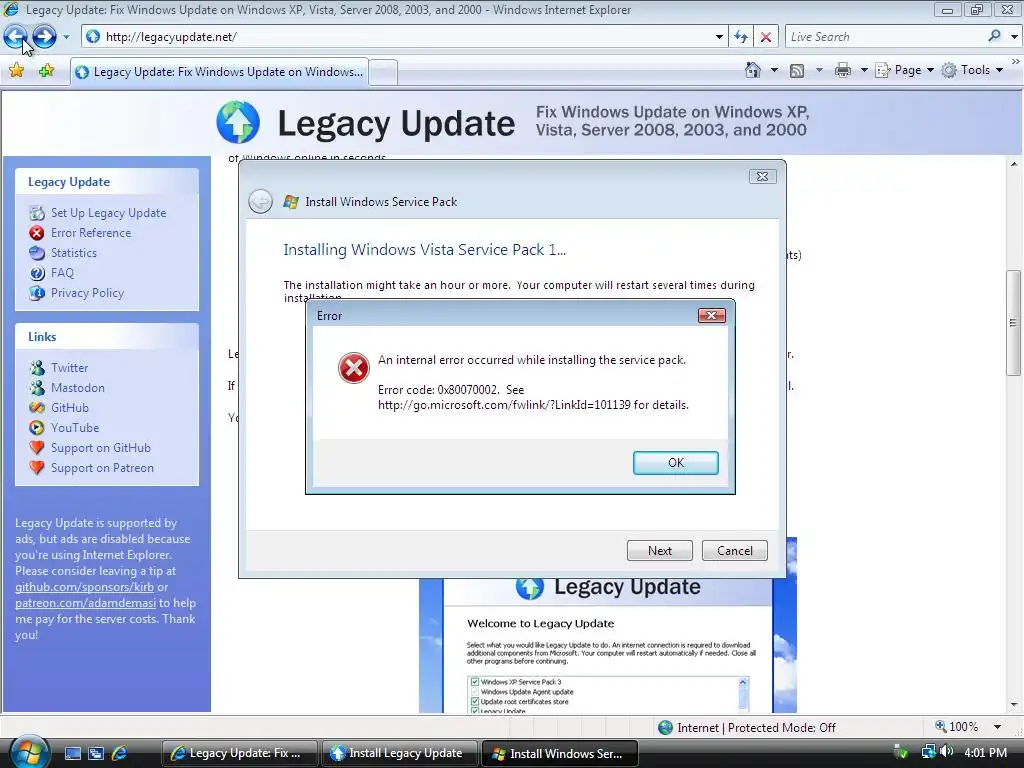Screen dimensions: 1024x768
Task: Open the Windows Start orb
Action: [29, 752]
